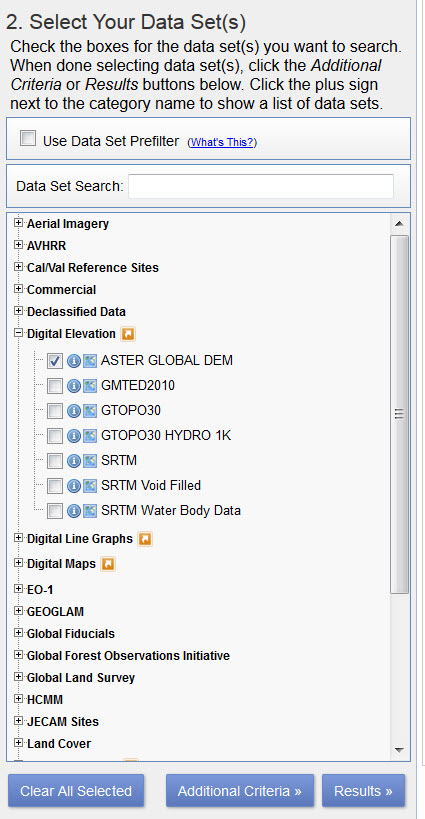Open info icon for ASTER GLOBAL DEM
The image size is (425, 819).
click(74, 360)
